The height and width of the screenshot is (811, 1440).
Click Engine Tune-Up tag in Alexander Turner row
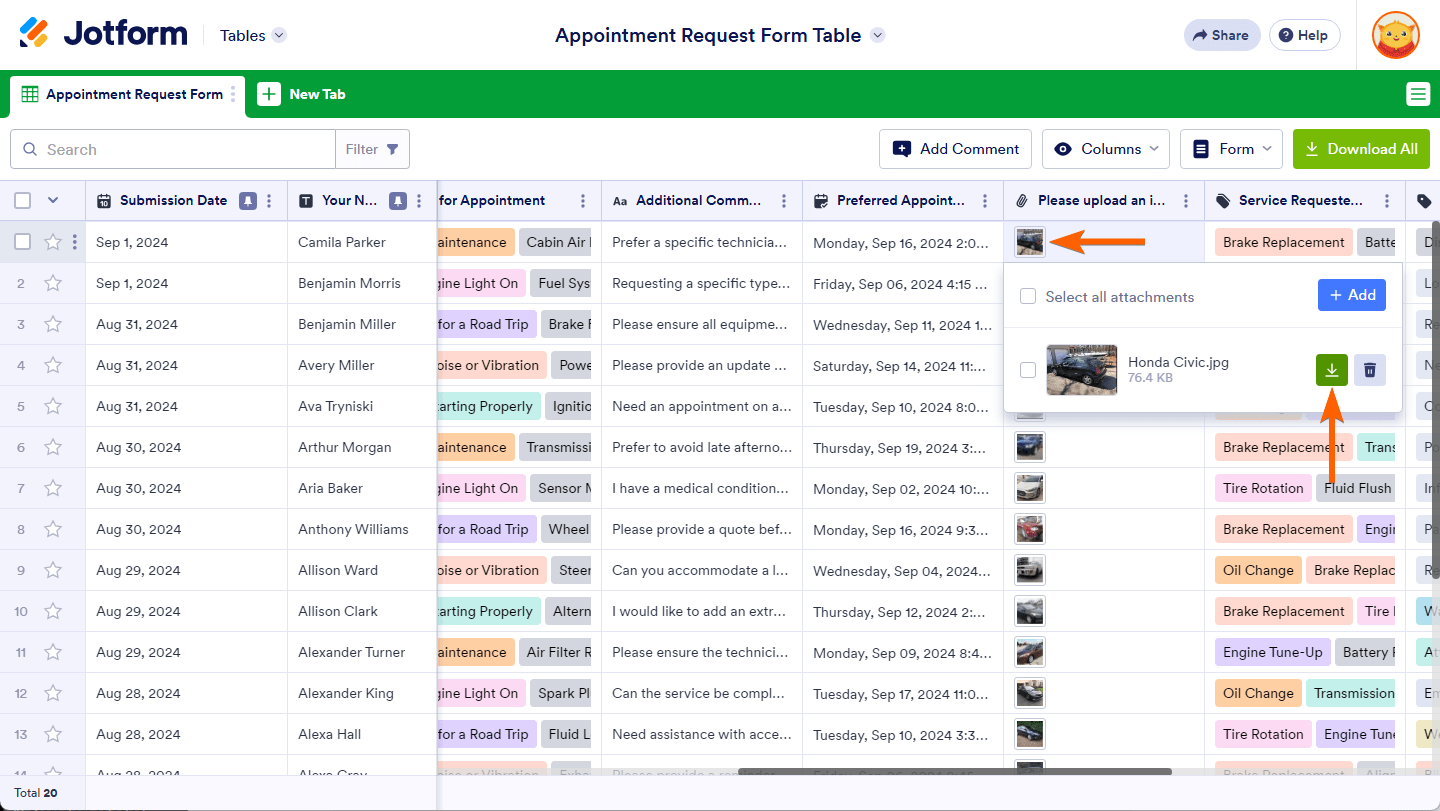pos(1272,652)
